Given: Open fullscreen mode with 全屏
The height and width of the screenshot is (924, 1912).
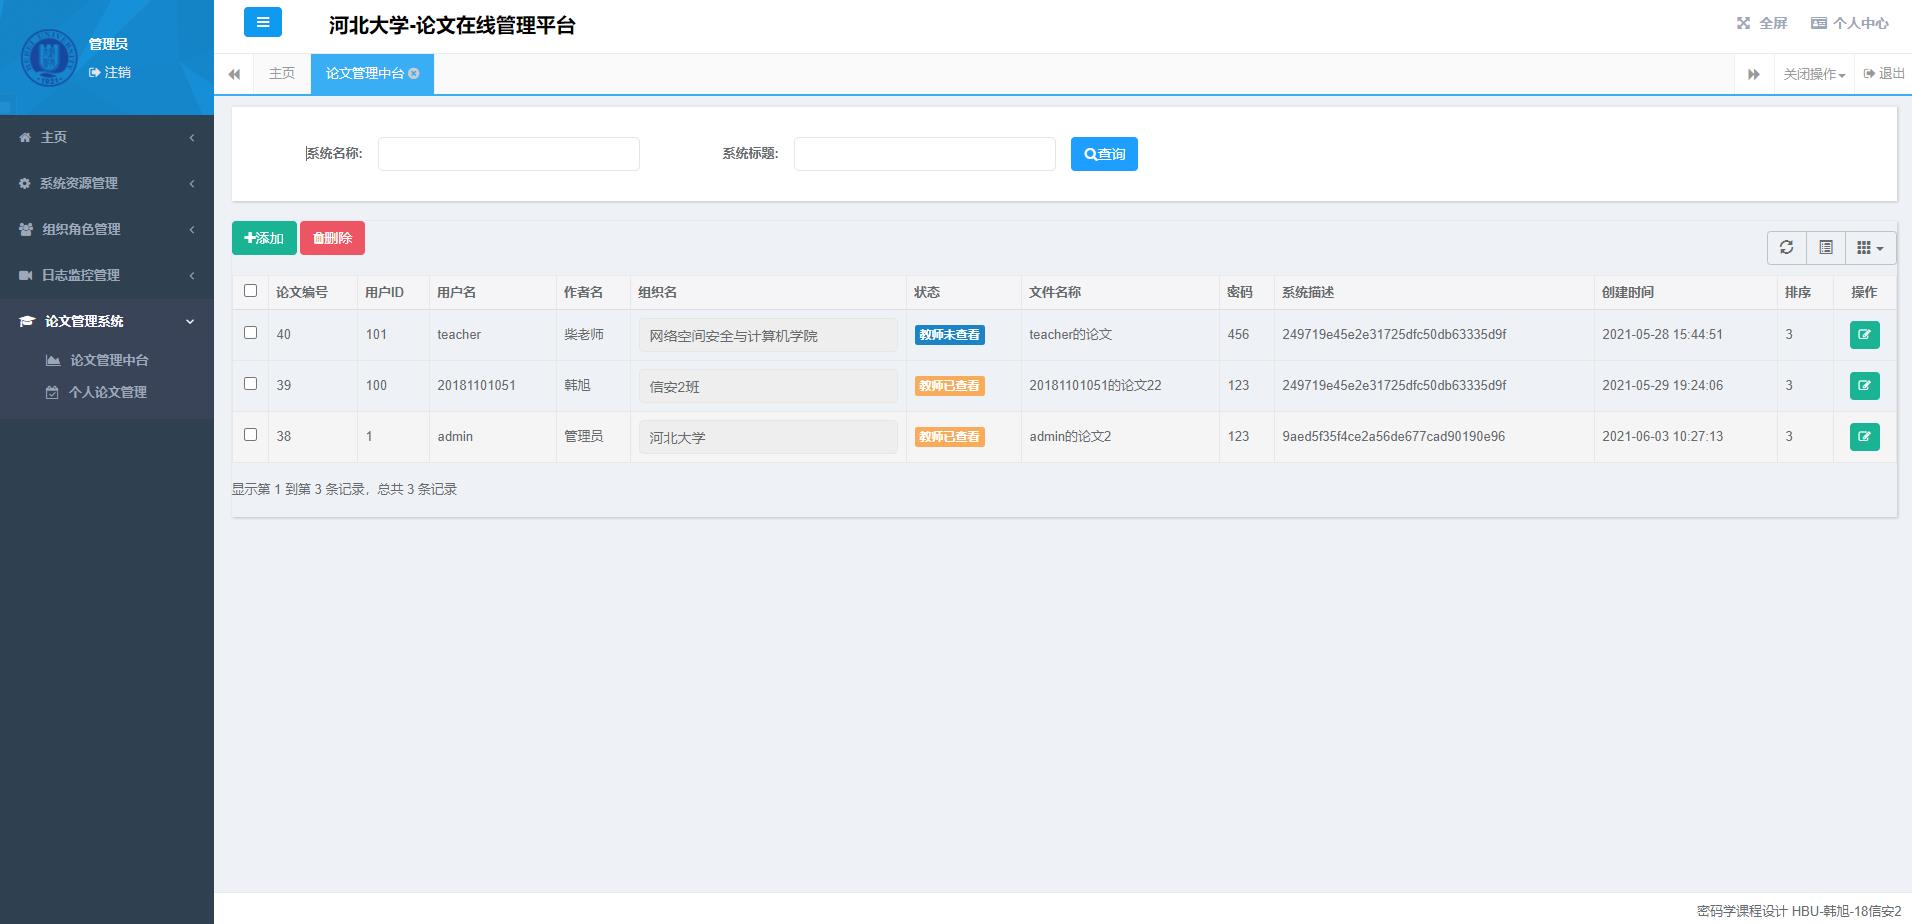Looking at the screenshot, I should click(1762, 23).
